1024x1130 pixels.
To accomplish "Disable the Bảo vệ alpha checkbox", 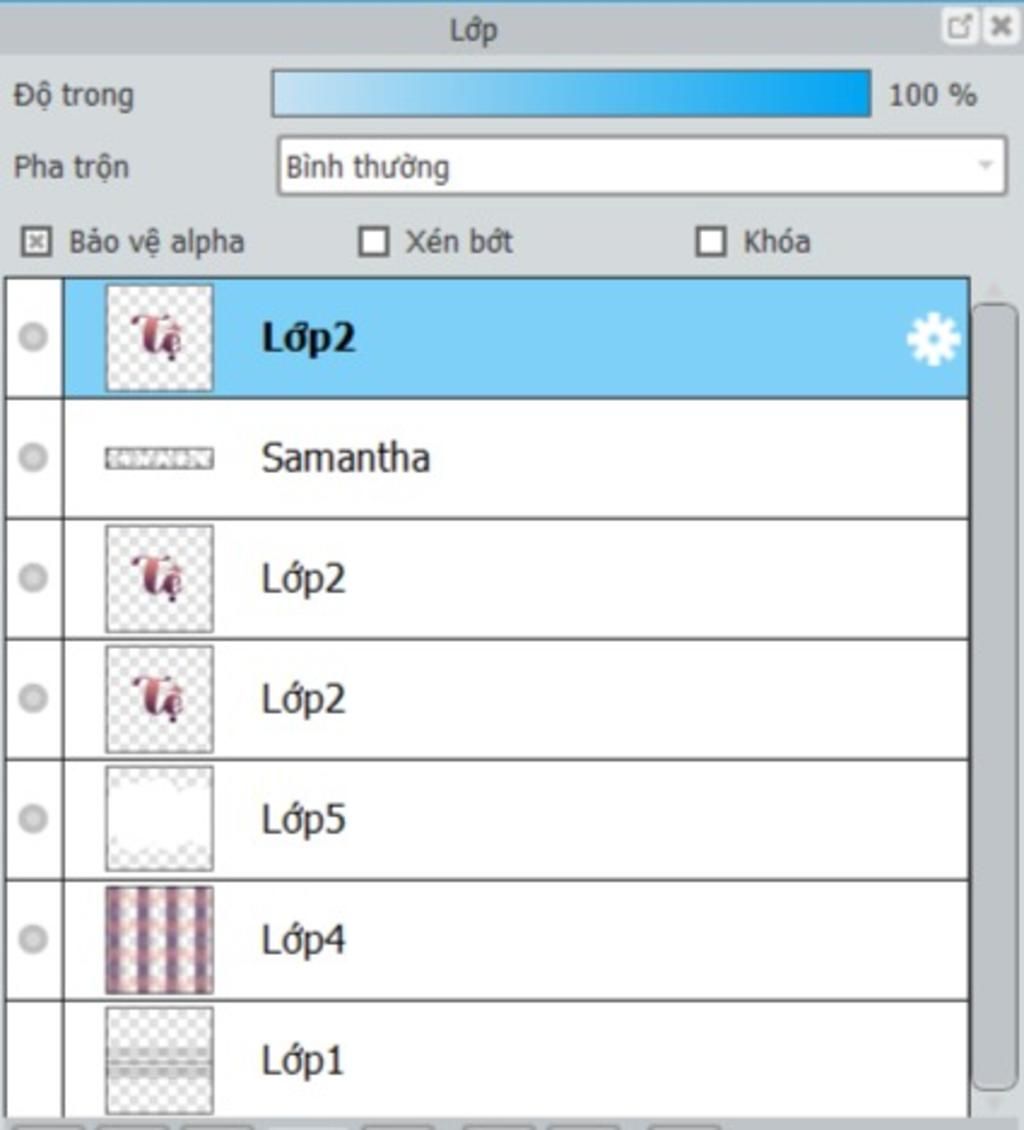I will pyautogui.click(x=36, y=241).
